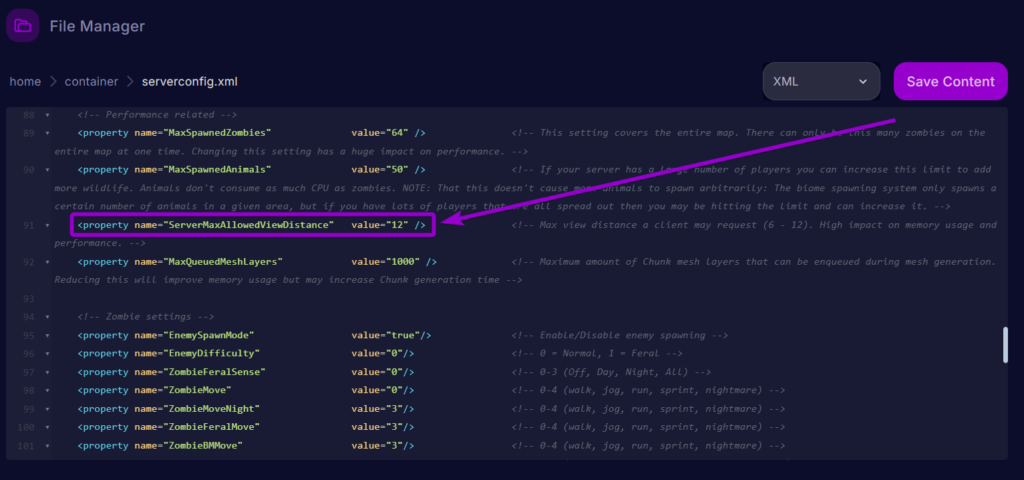Image resolution: width=1024 pixels, height=480 pixels.
Task: Collapse fold arrow on line 88
Action: pos(47,115)
